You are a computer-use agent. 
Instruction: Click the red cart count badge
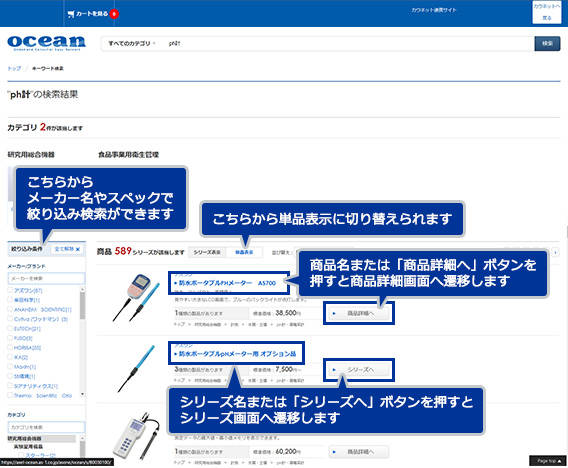click(x=114, y=14)
